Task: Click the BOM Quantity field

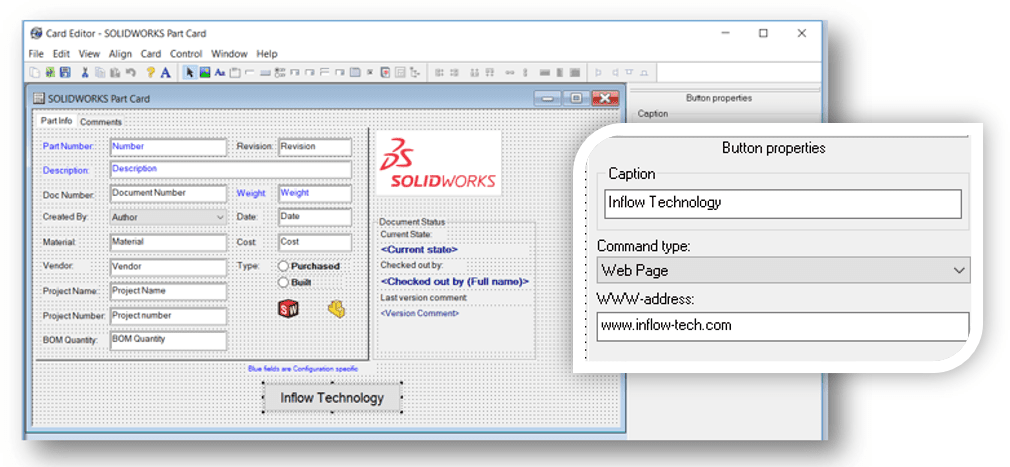Action: point(168,340)
